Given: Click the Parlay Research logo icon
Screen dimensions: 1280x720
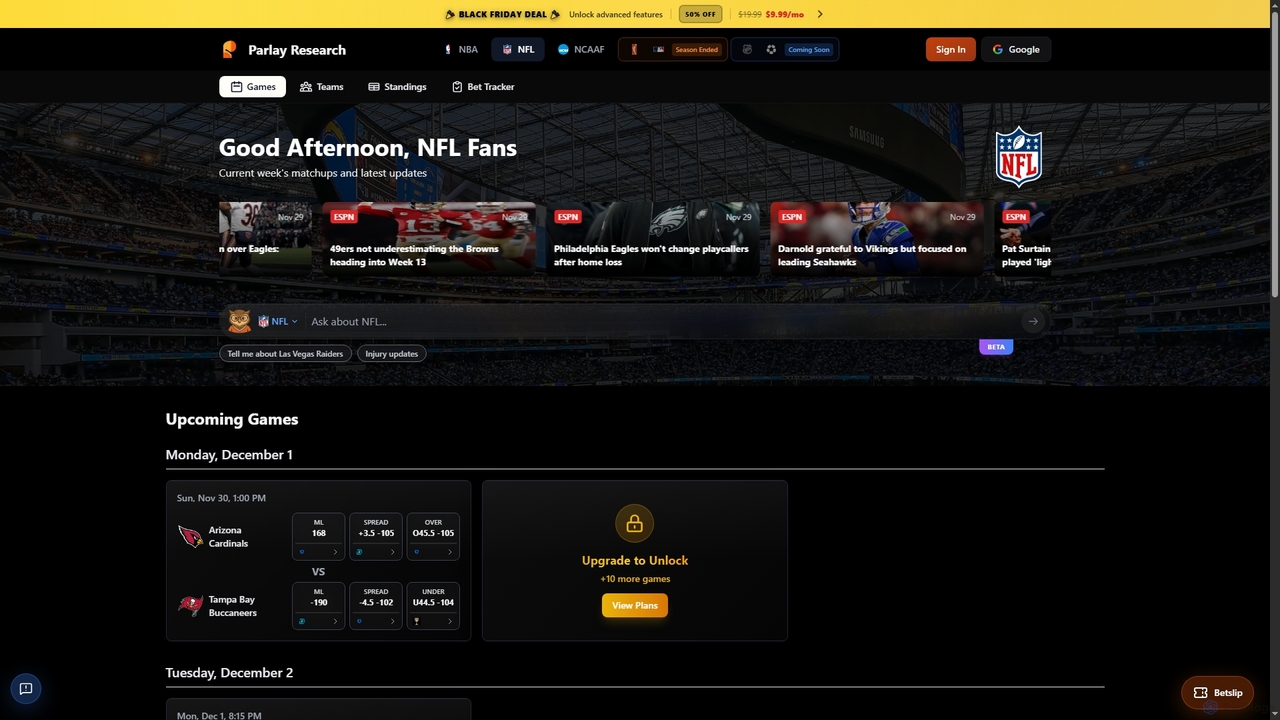Looking at the screenshot, I should pos(229,49).
